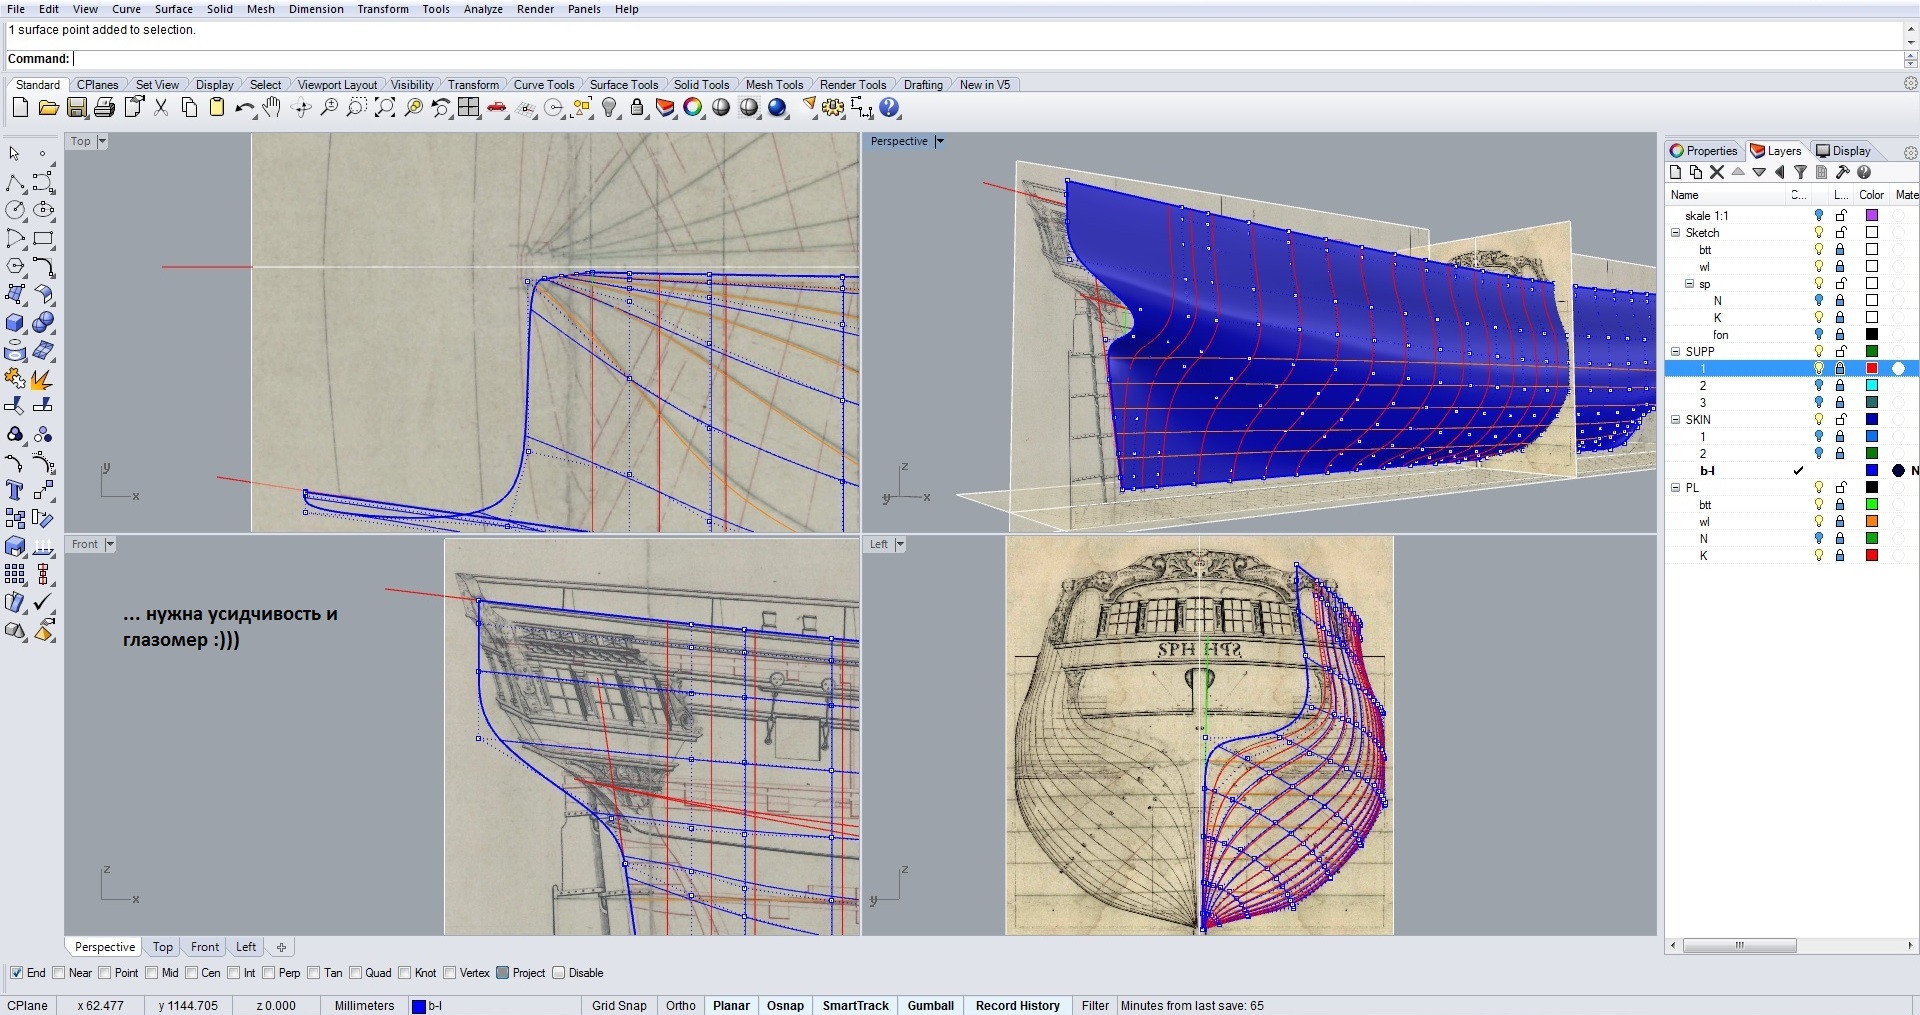Toggle visibility bulb of skale 1:1 layer
The image size is (1920, 1015).
1819,216
